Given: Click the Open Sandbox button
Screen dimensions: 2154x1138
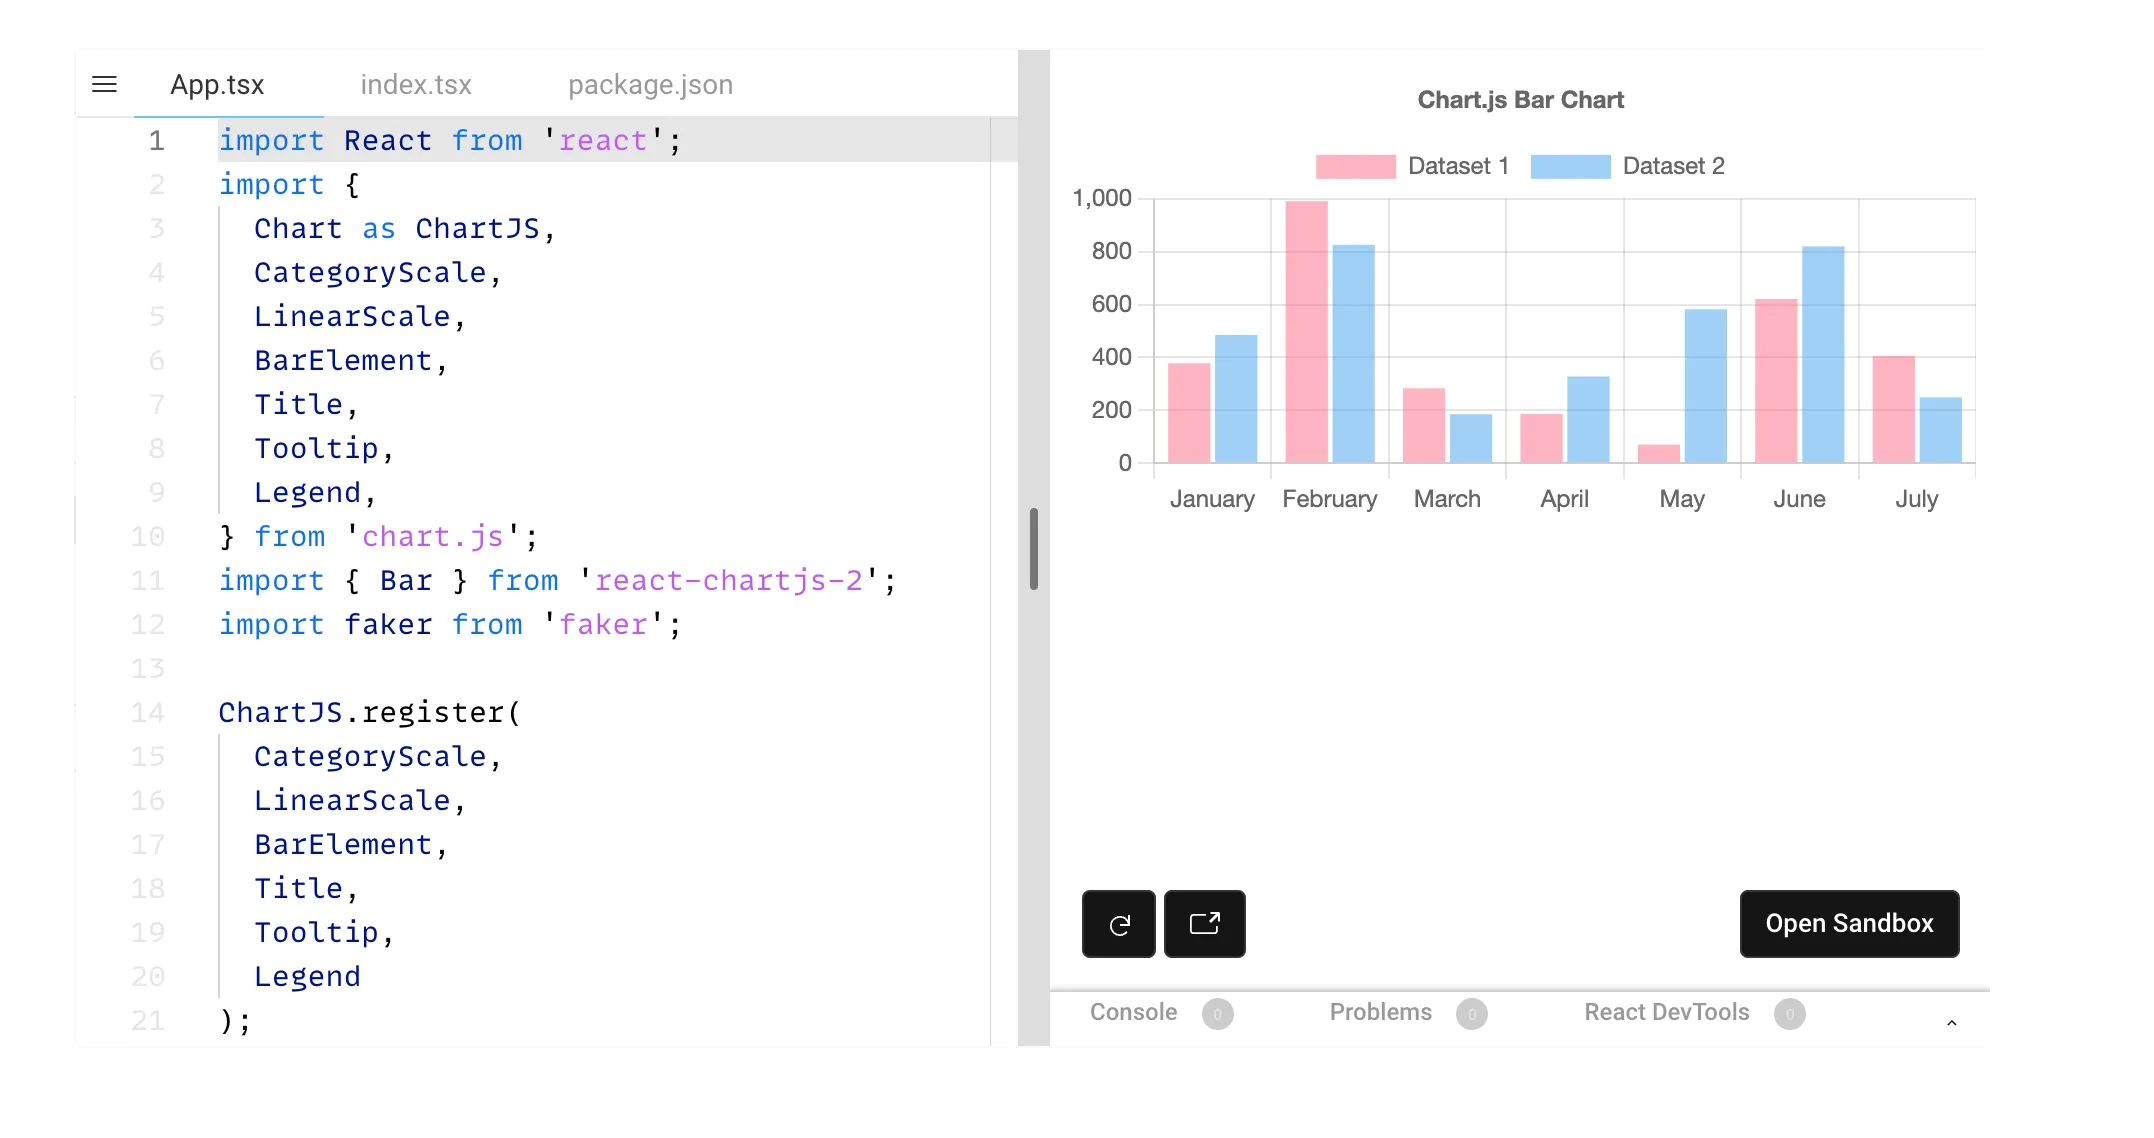Looking at the screenshot, I should 1848,923.
